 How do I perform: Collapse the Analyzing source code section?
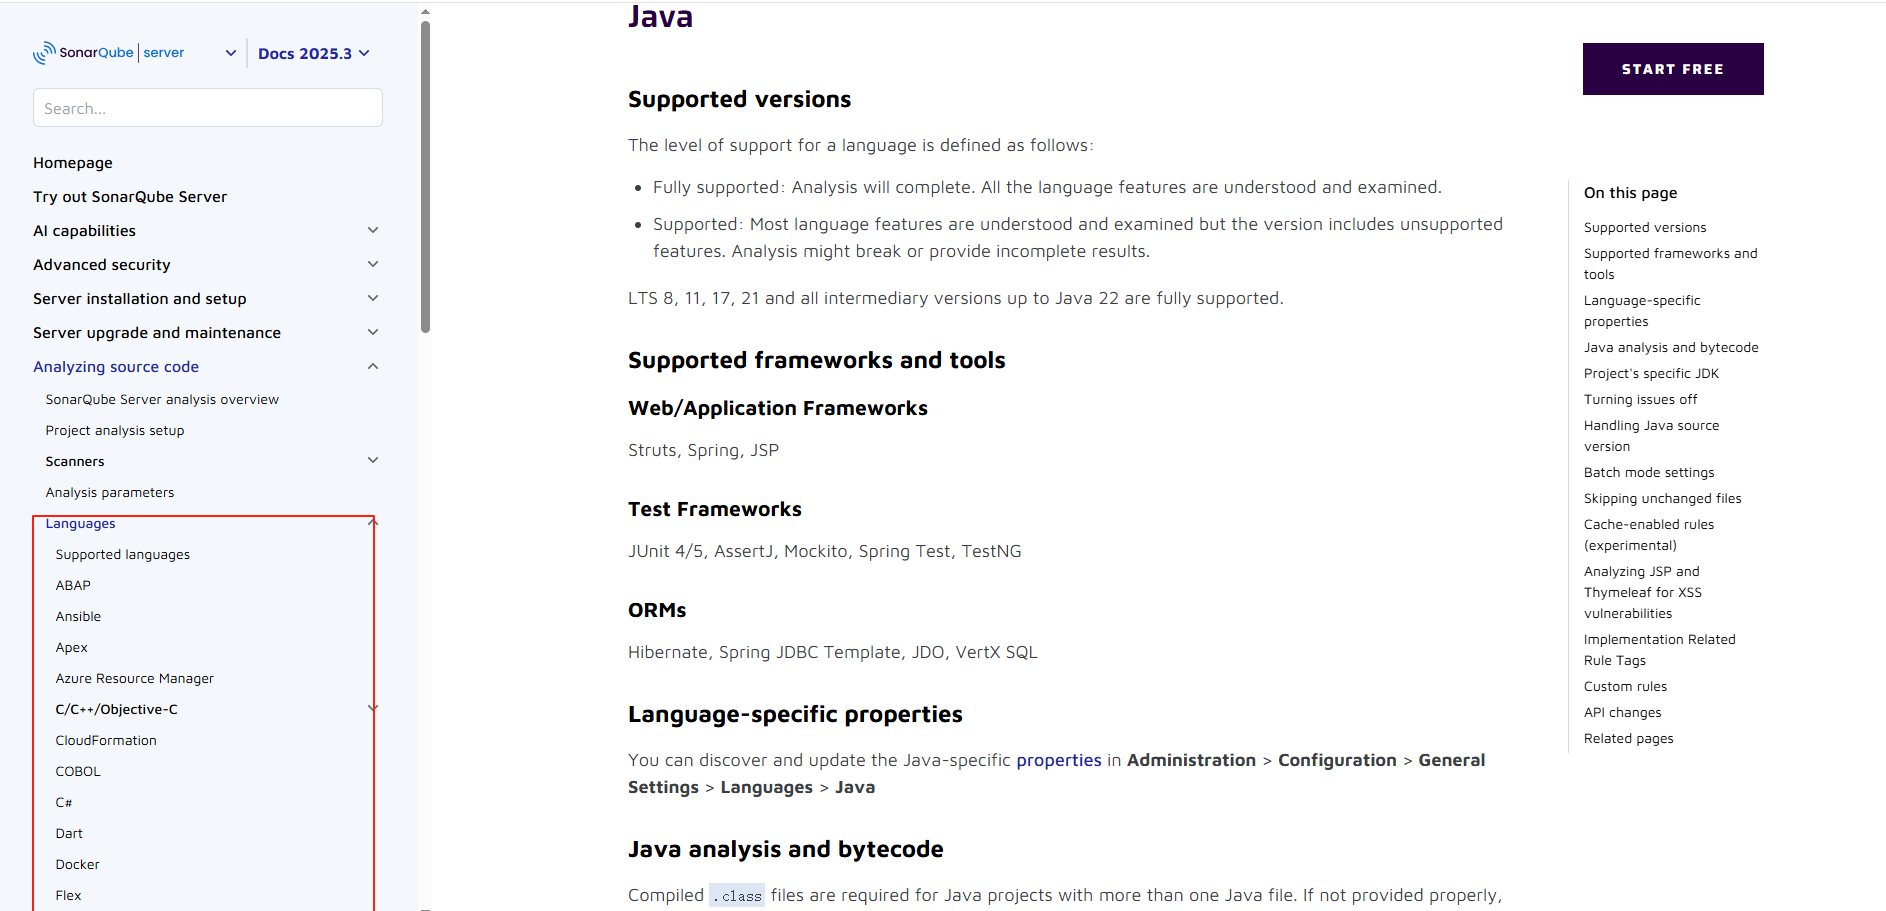[373, 367]
